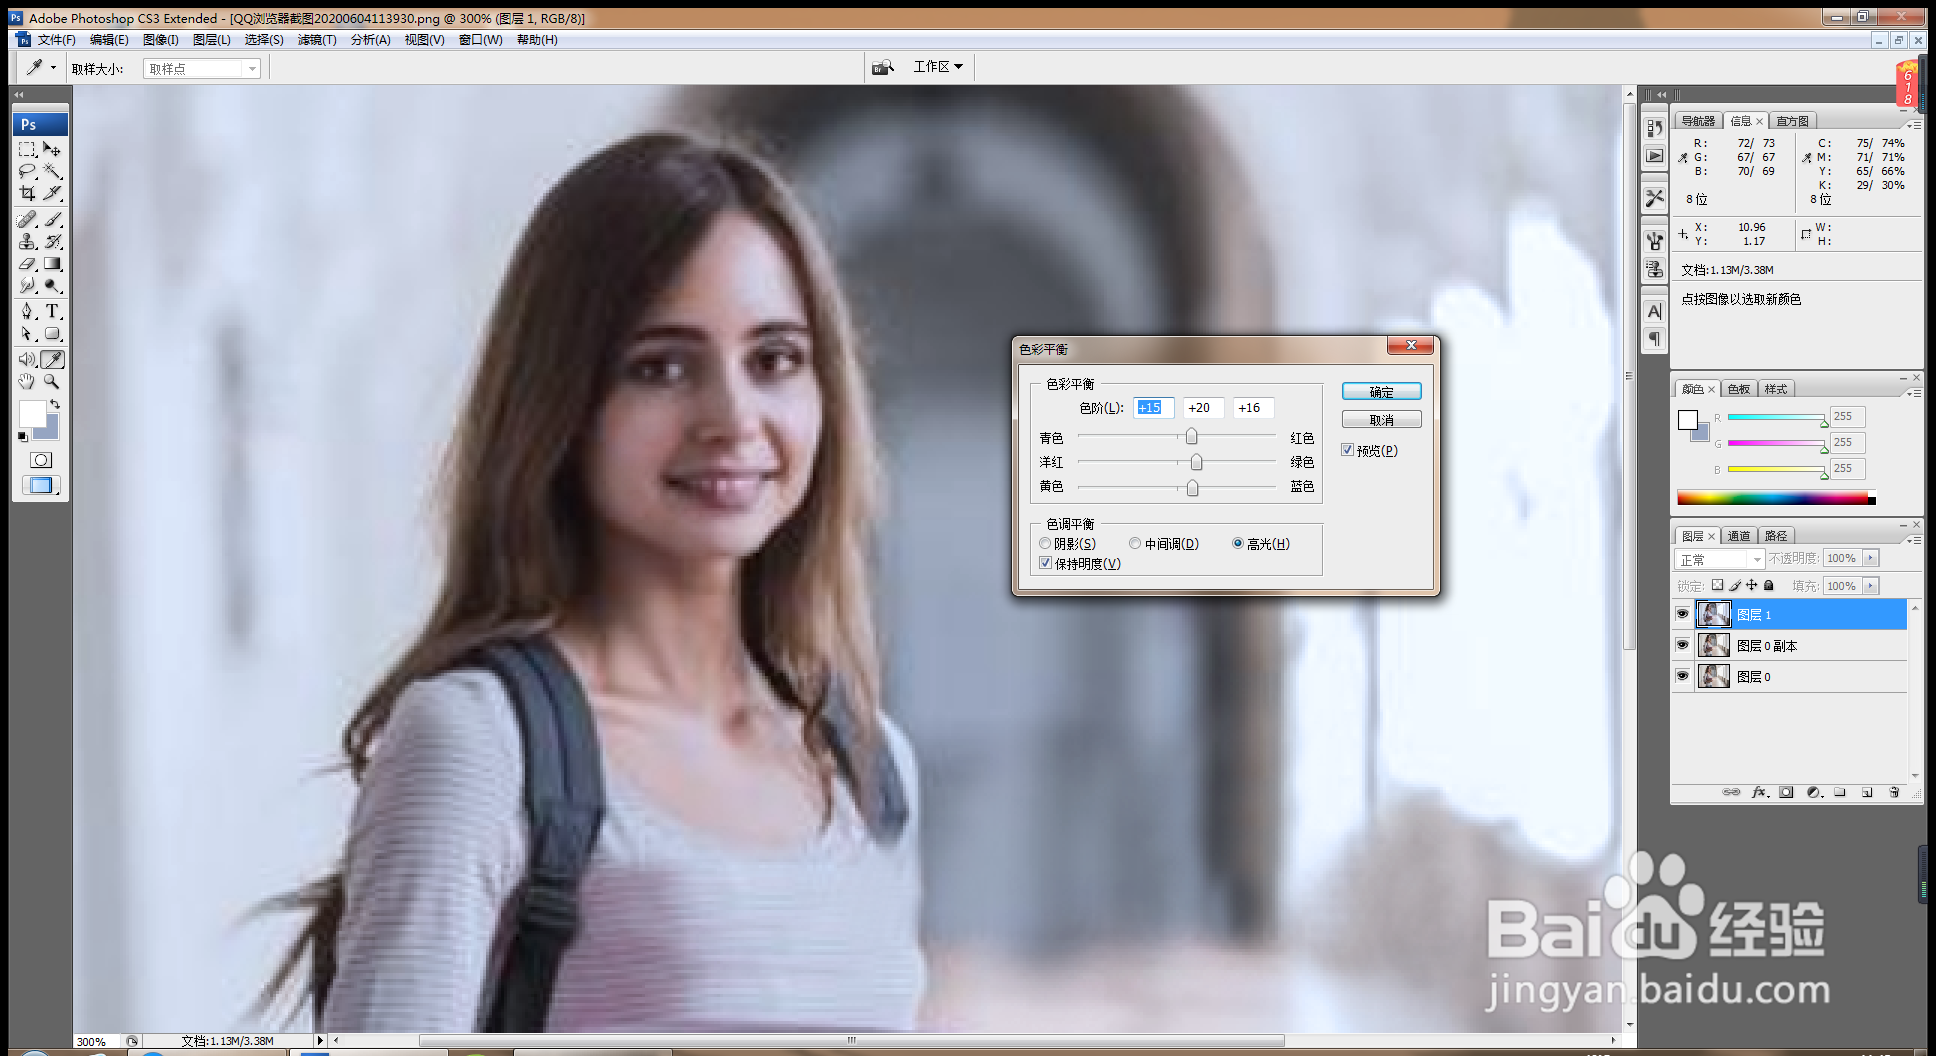Image resolution: width=1936 pixels, height=1056 pixels.
Task: Select the Lasso tool
Action: [x=27, y=172]
